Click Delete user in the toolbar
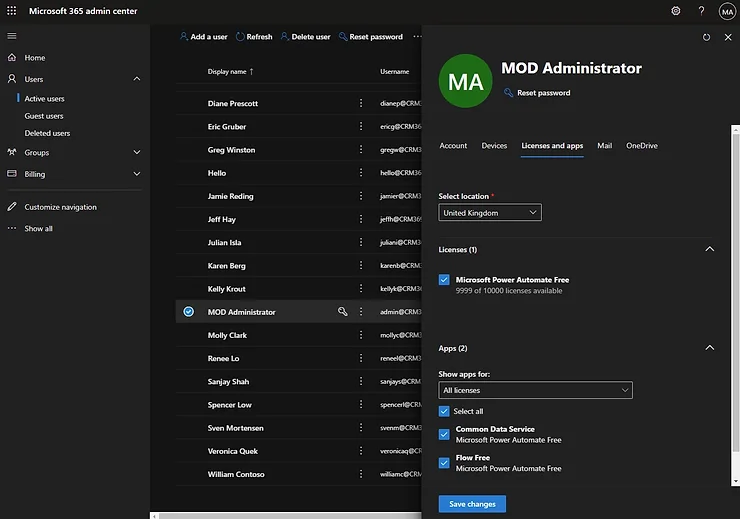Screen dimensions: 740x519 [x=305, y=36]
